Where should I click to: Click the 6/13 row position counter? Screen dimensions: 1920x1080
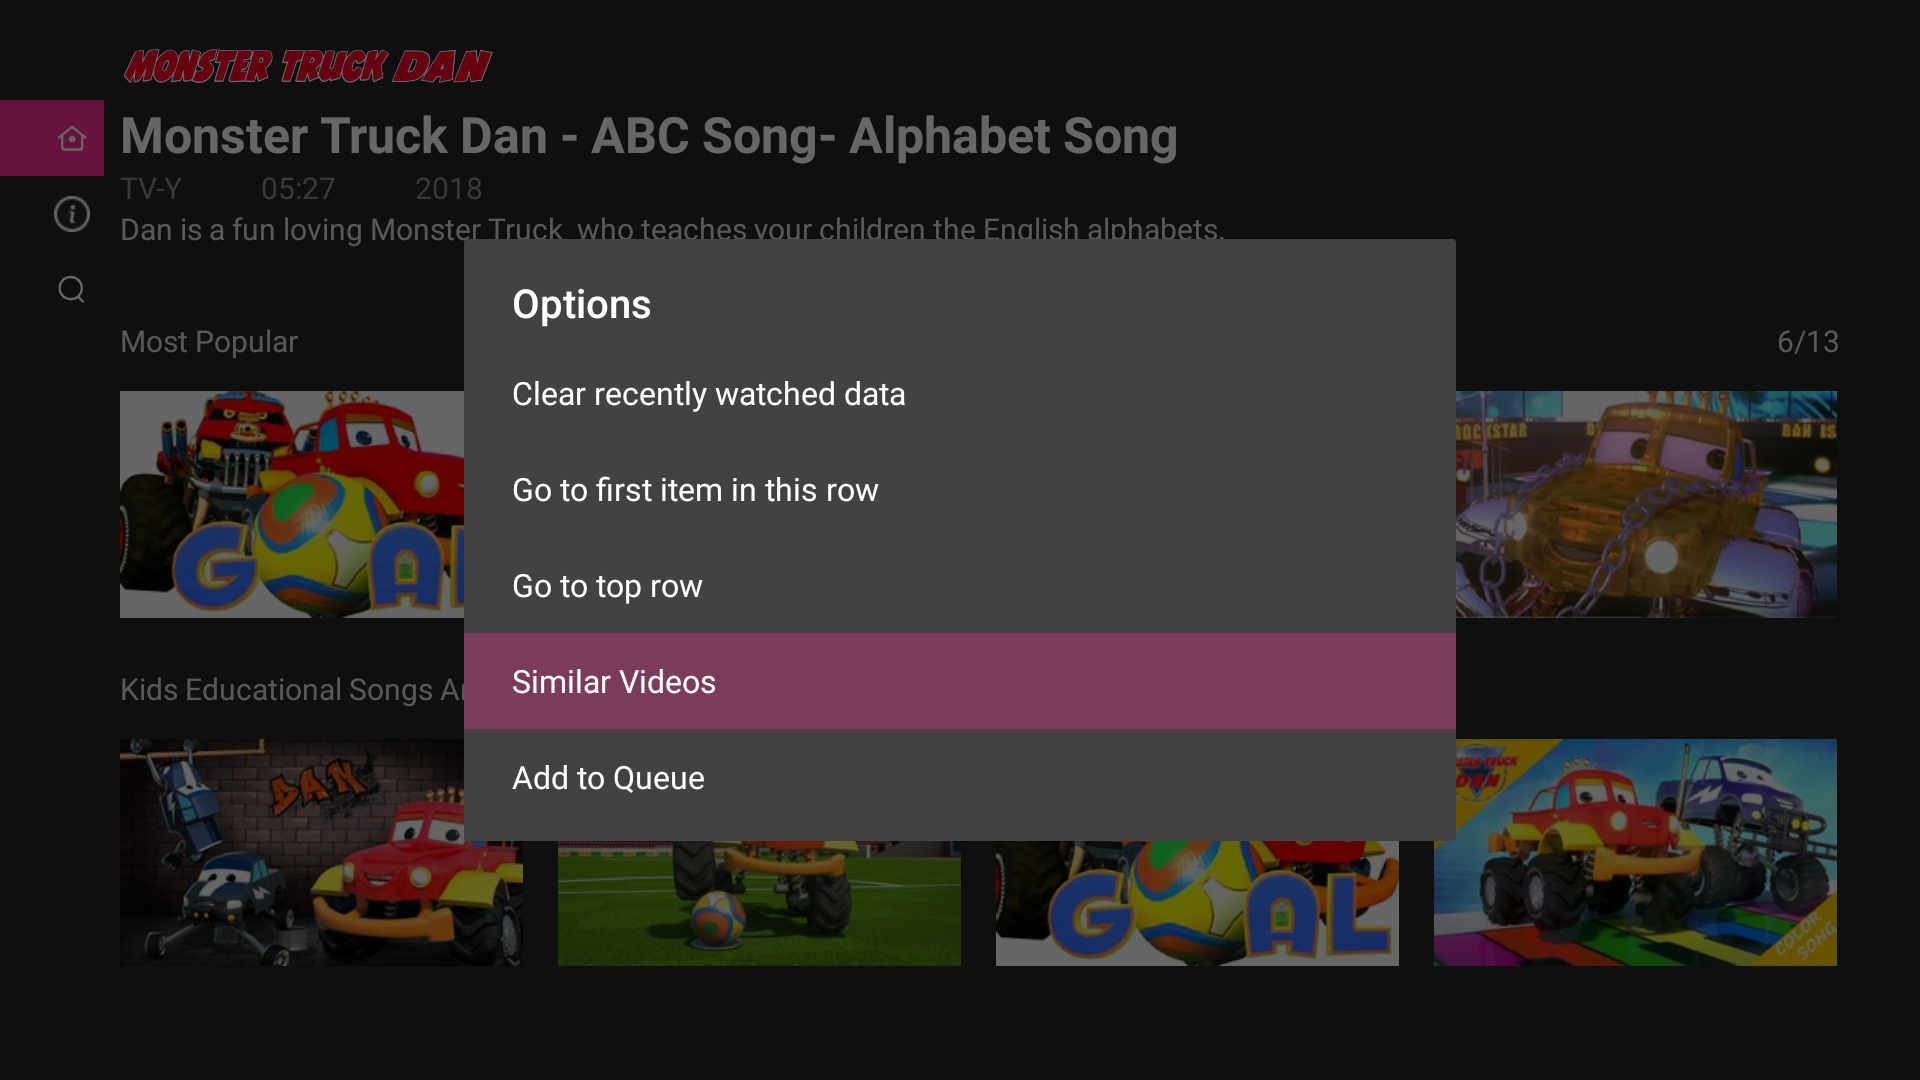tap(1807, 342)
